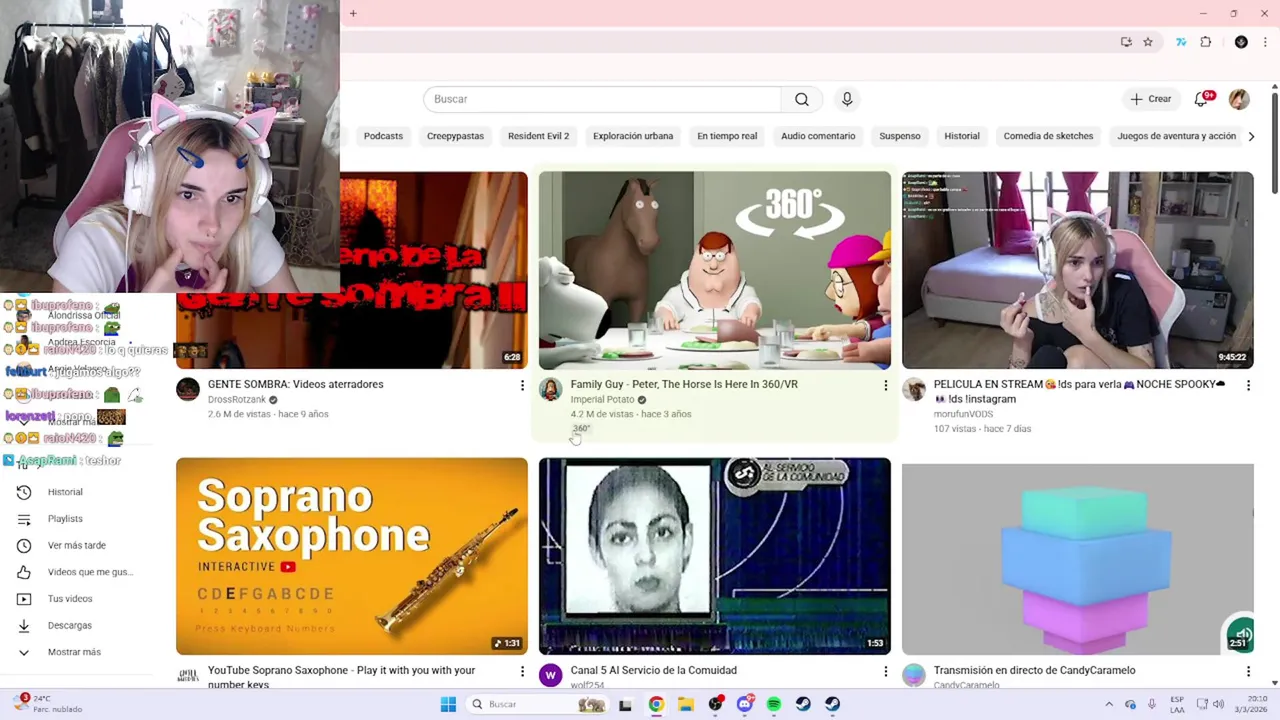Open Chrome's three-dot menu
The width and height of the screenshot is (1280, 720).
click(x=1265, y=42)
